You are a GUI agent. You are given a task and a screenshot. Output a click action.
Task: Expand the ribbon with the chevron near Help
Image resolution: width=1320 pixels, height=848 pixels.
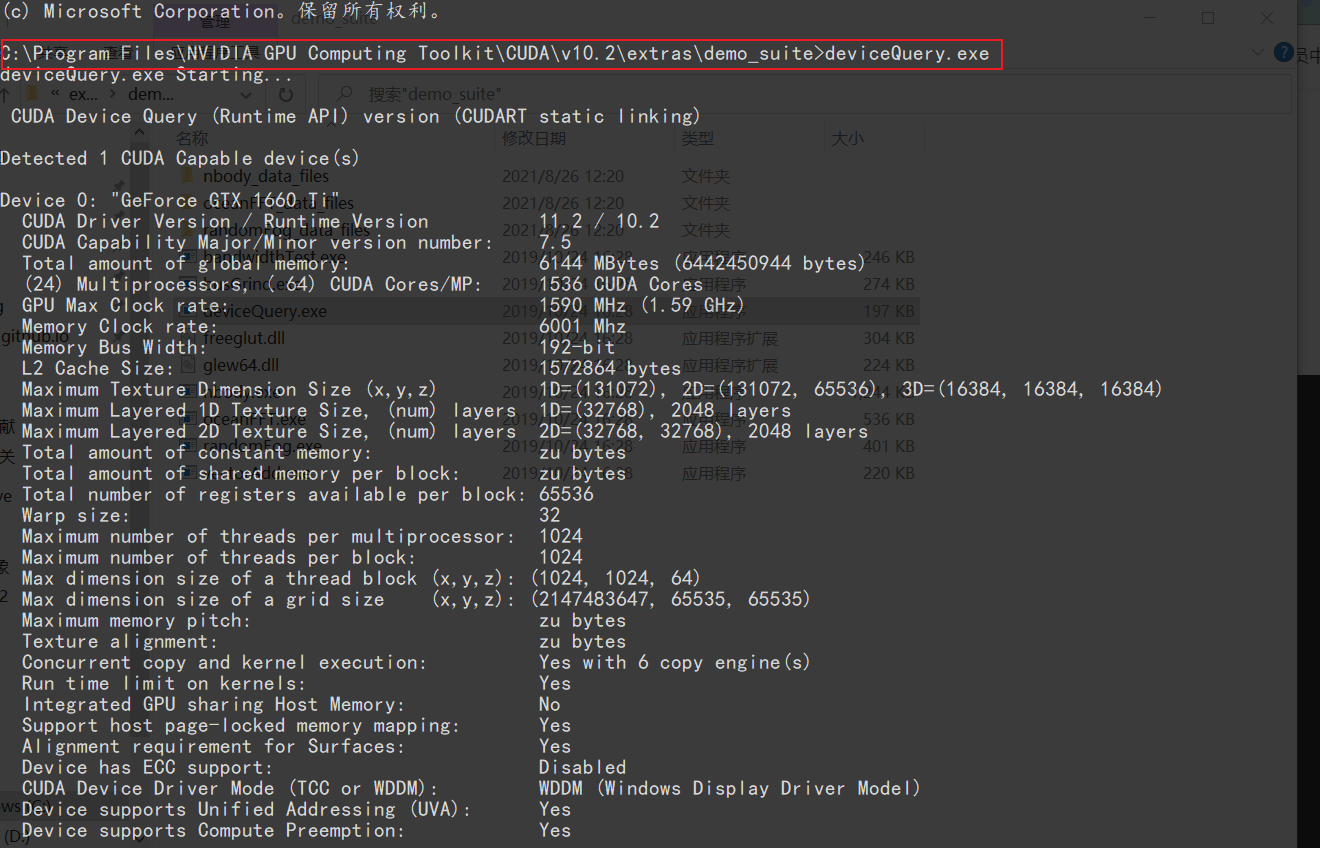coord(1258,52)
